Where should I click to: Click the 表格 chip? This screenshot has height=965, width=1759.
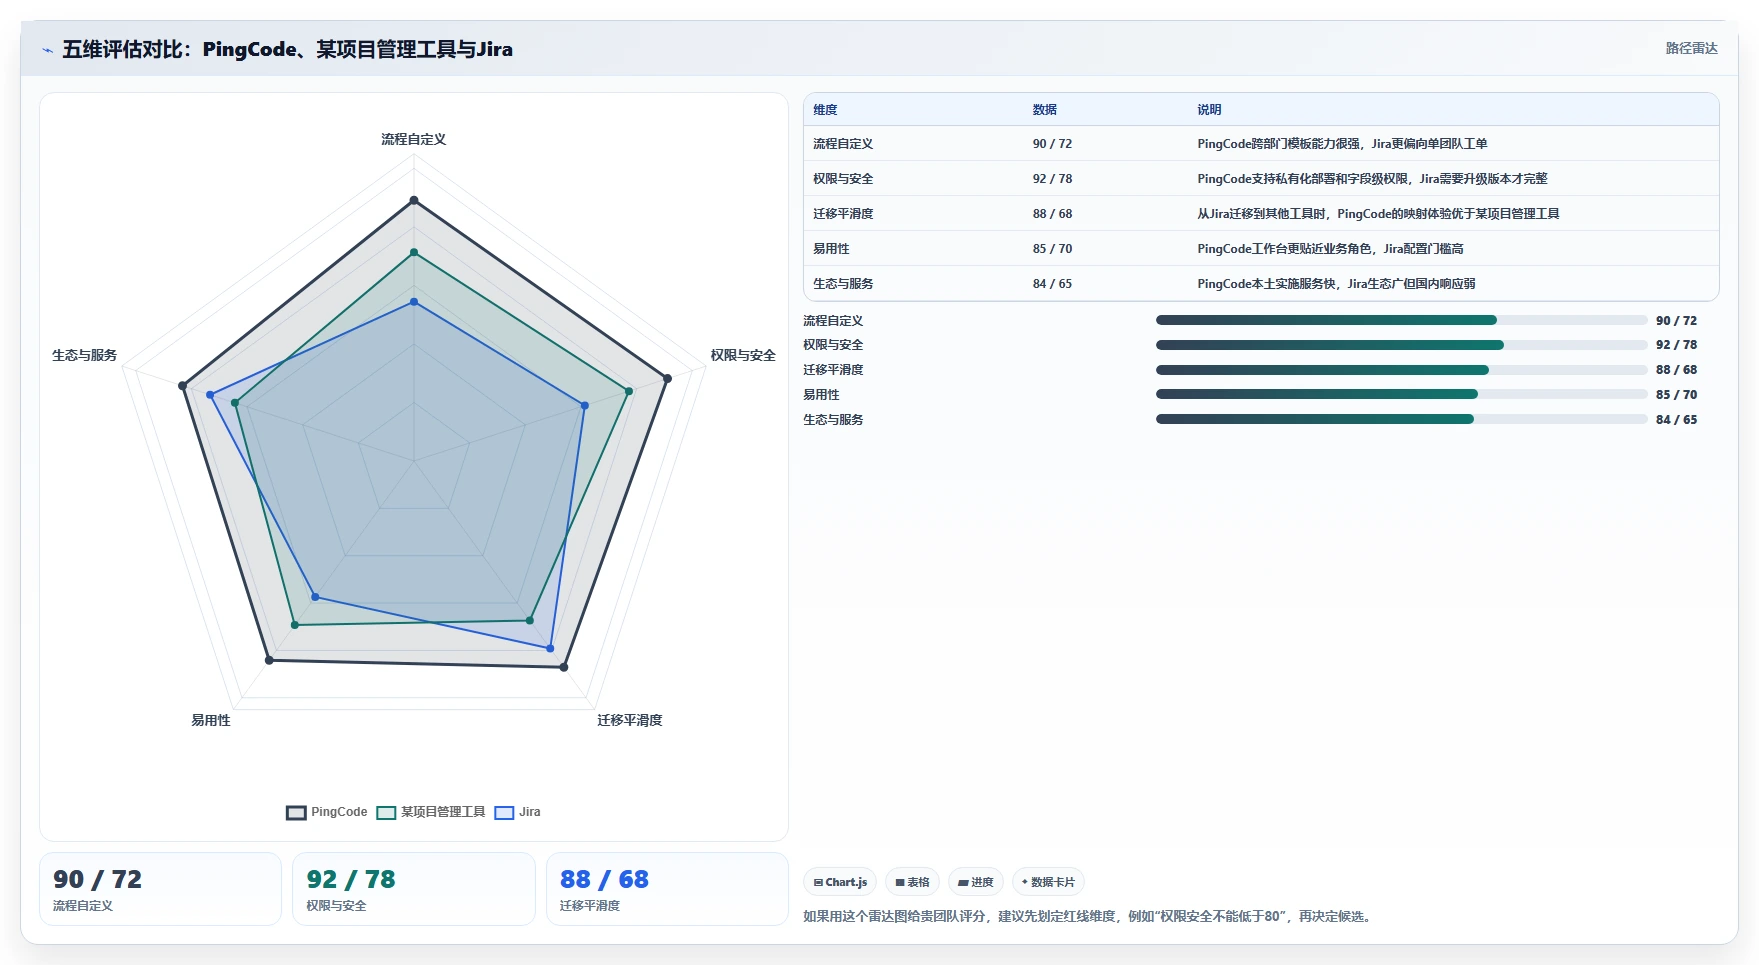(x=912, y=882)
